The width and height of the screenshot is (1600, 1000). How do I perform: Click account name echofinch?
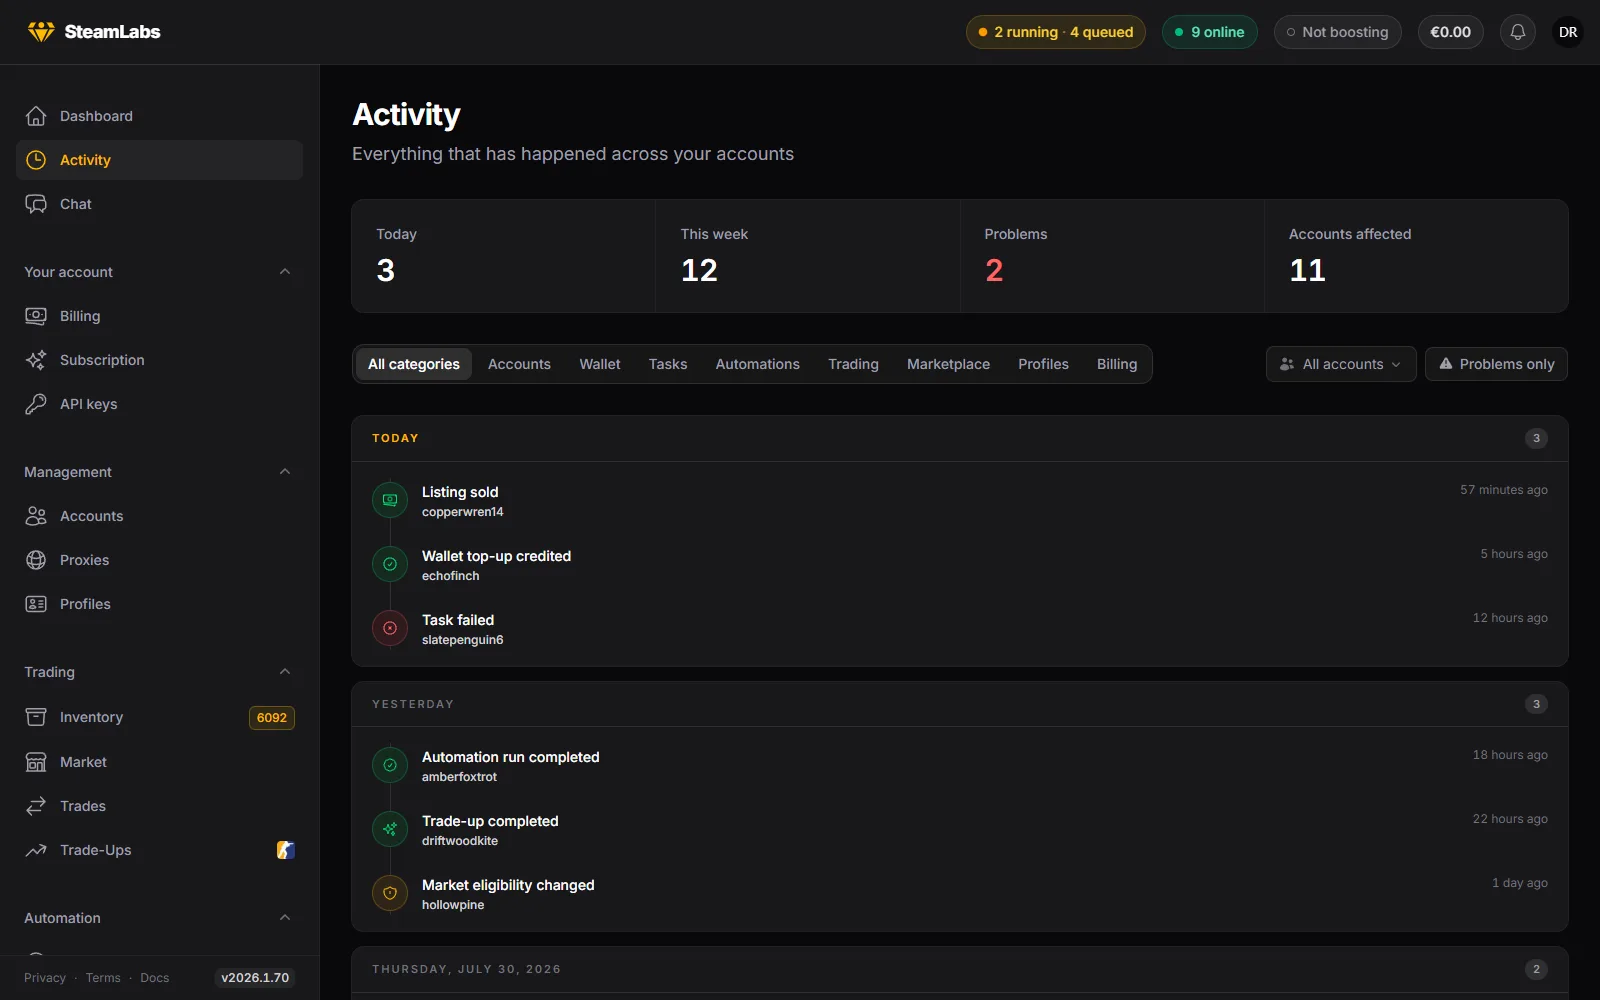[x=451, y=576]
